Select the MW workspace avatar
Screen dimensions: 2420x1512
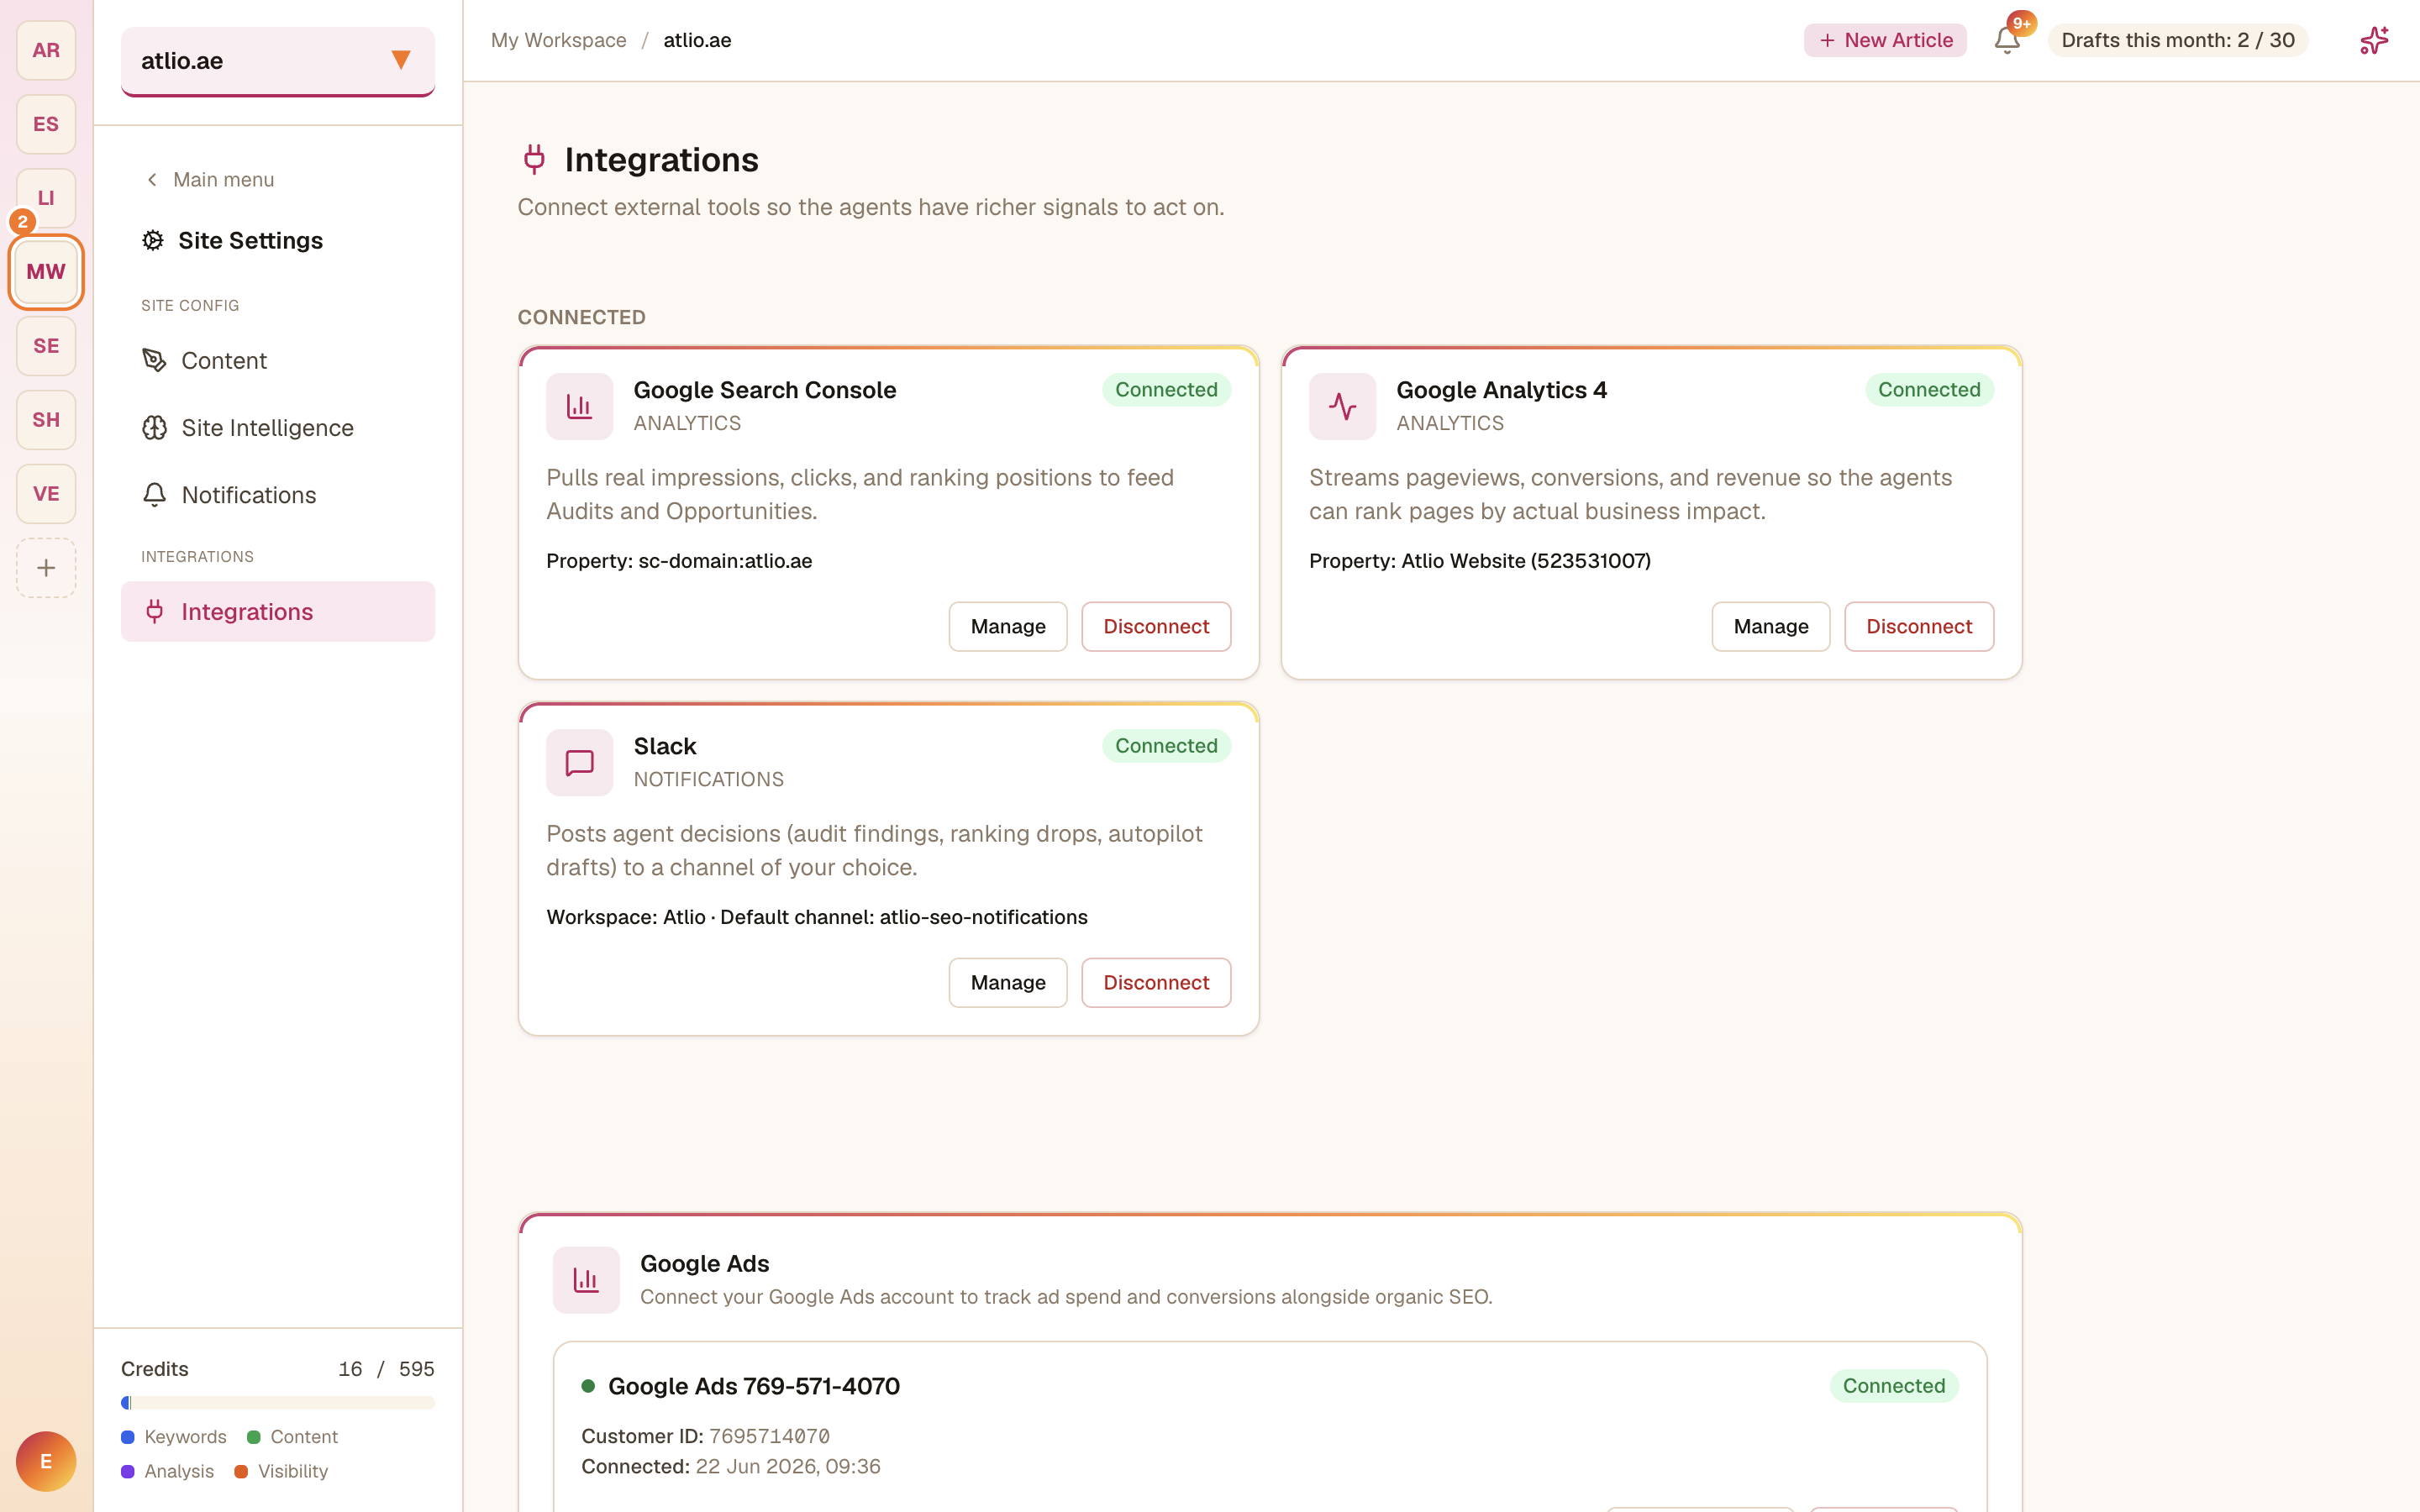[x=46, y=272]
